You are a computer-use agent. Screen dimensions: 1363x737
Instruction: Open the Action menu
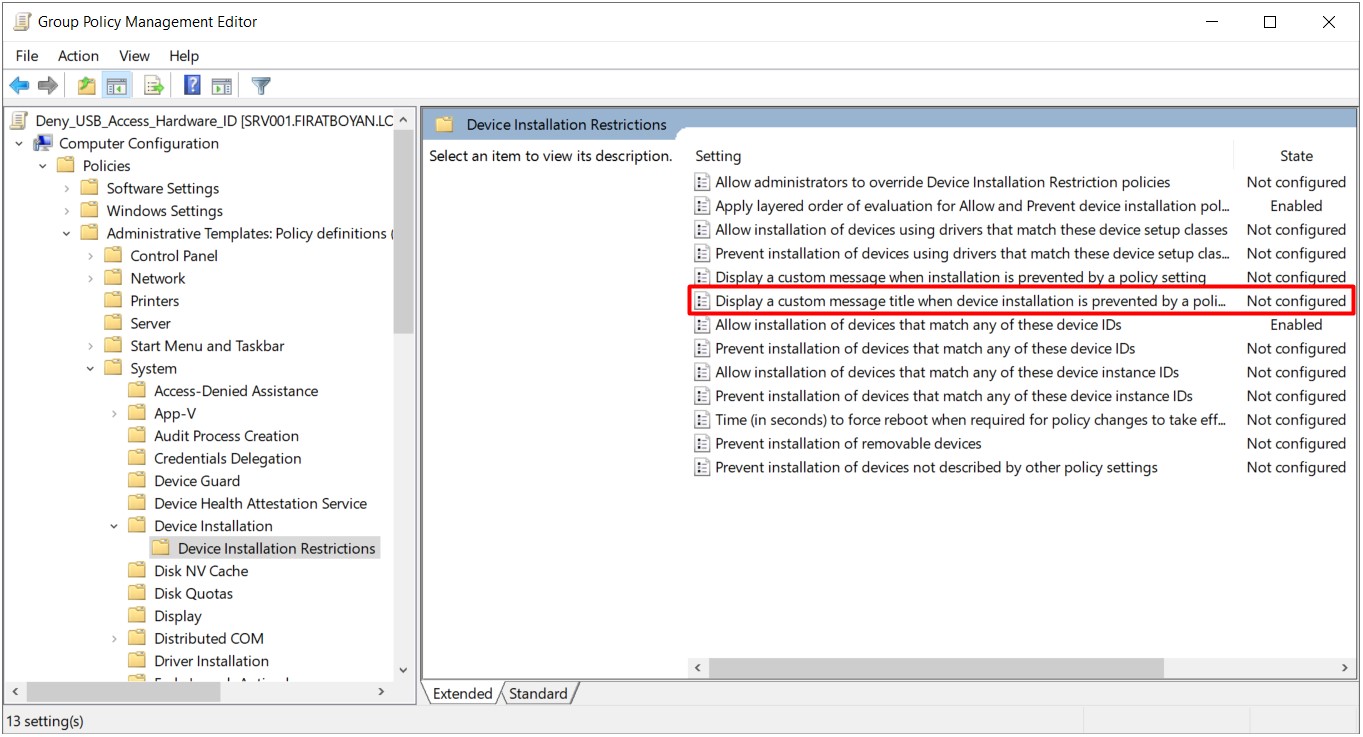tap(78, 56)
